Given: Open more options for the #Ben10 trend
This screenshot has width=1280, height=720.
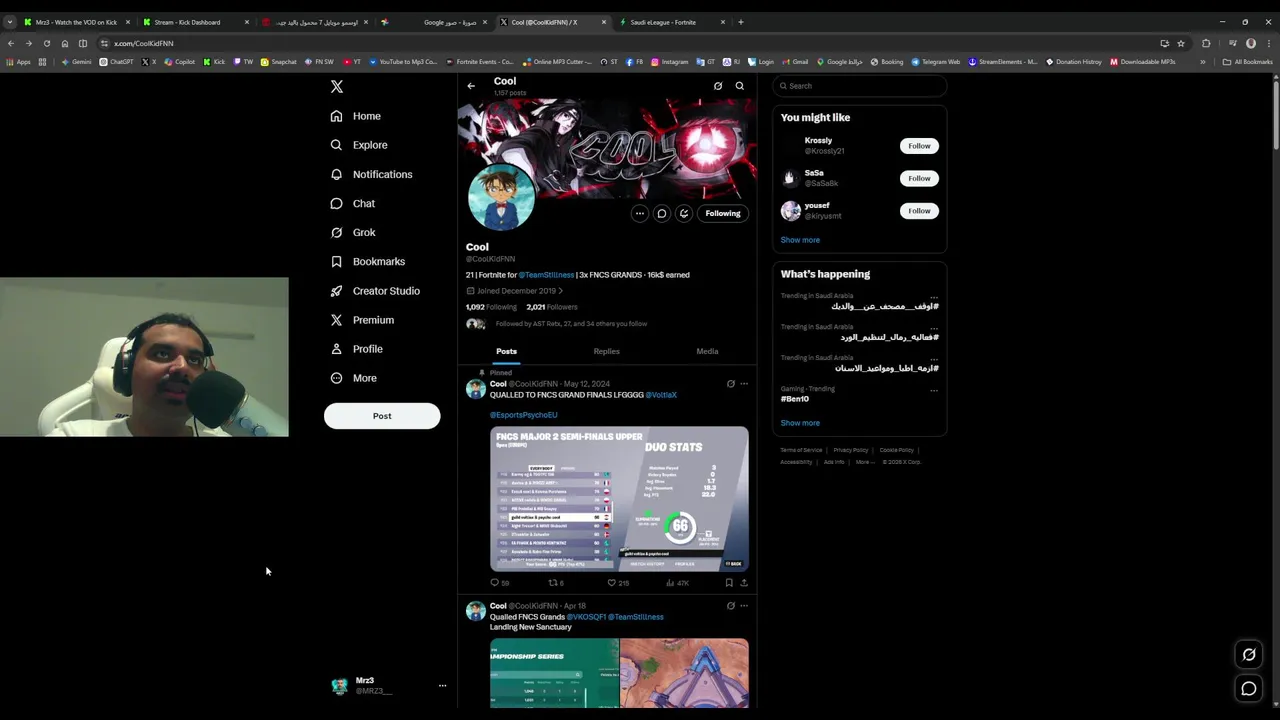Looking at the screenshot, I should (934, 390).
